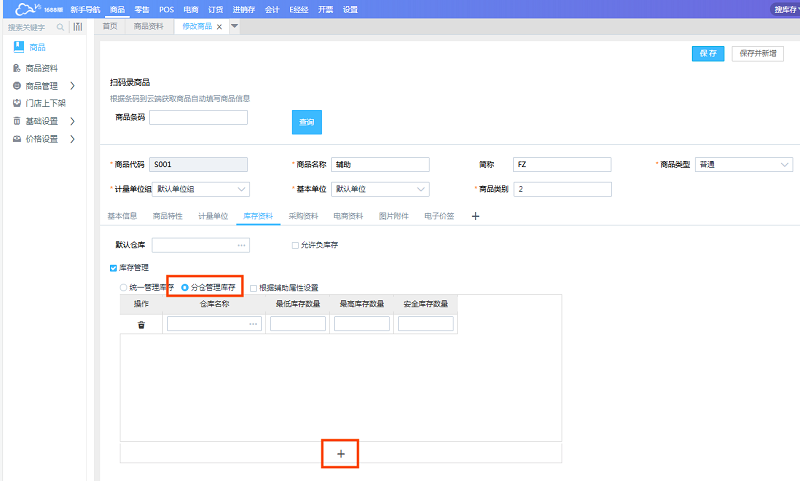Click the trash icon in the warehouse row
Image resolution: width=800 pixels, height=481 pixels.
pos(141,324)
